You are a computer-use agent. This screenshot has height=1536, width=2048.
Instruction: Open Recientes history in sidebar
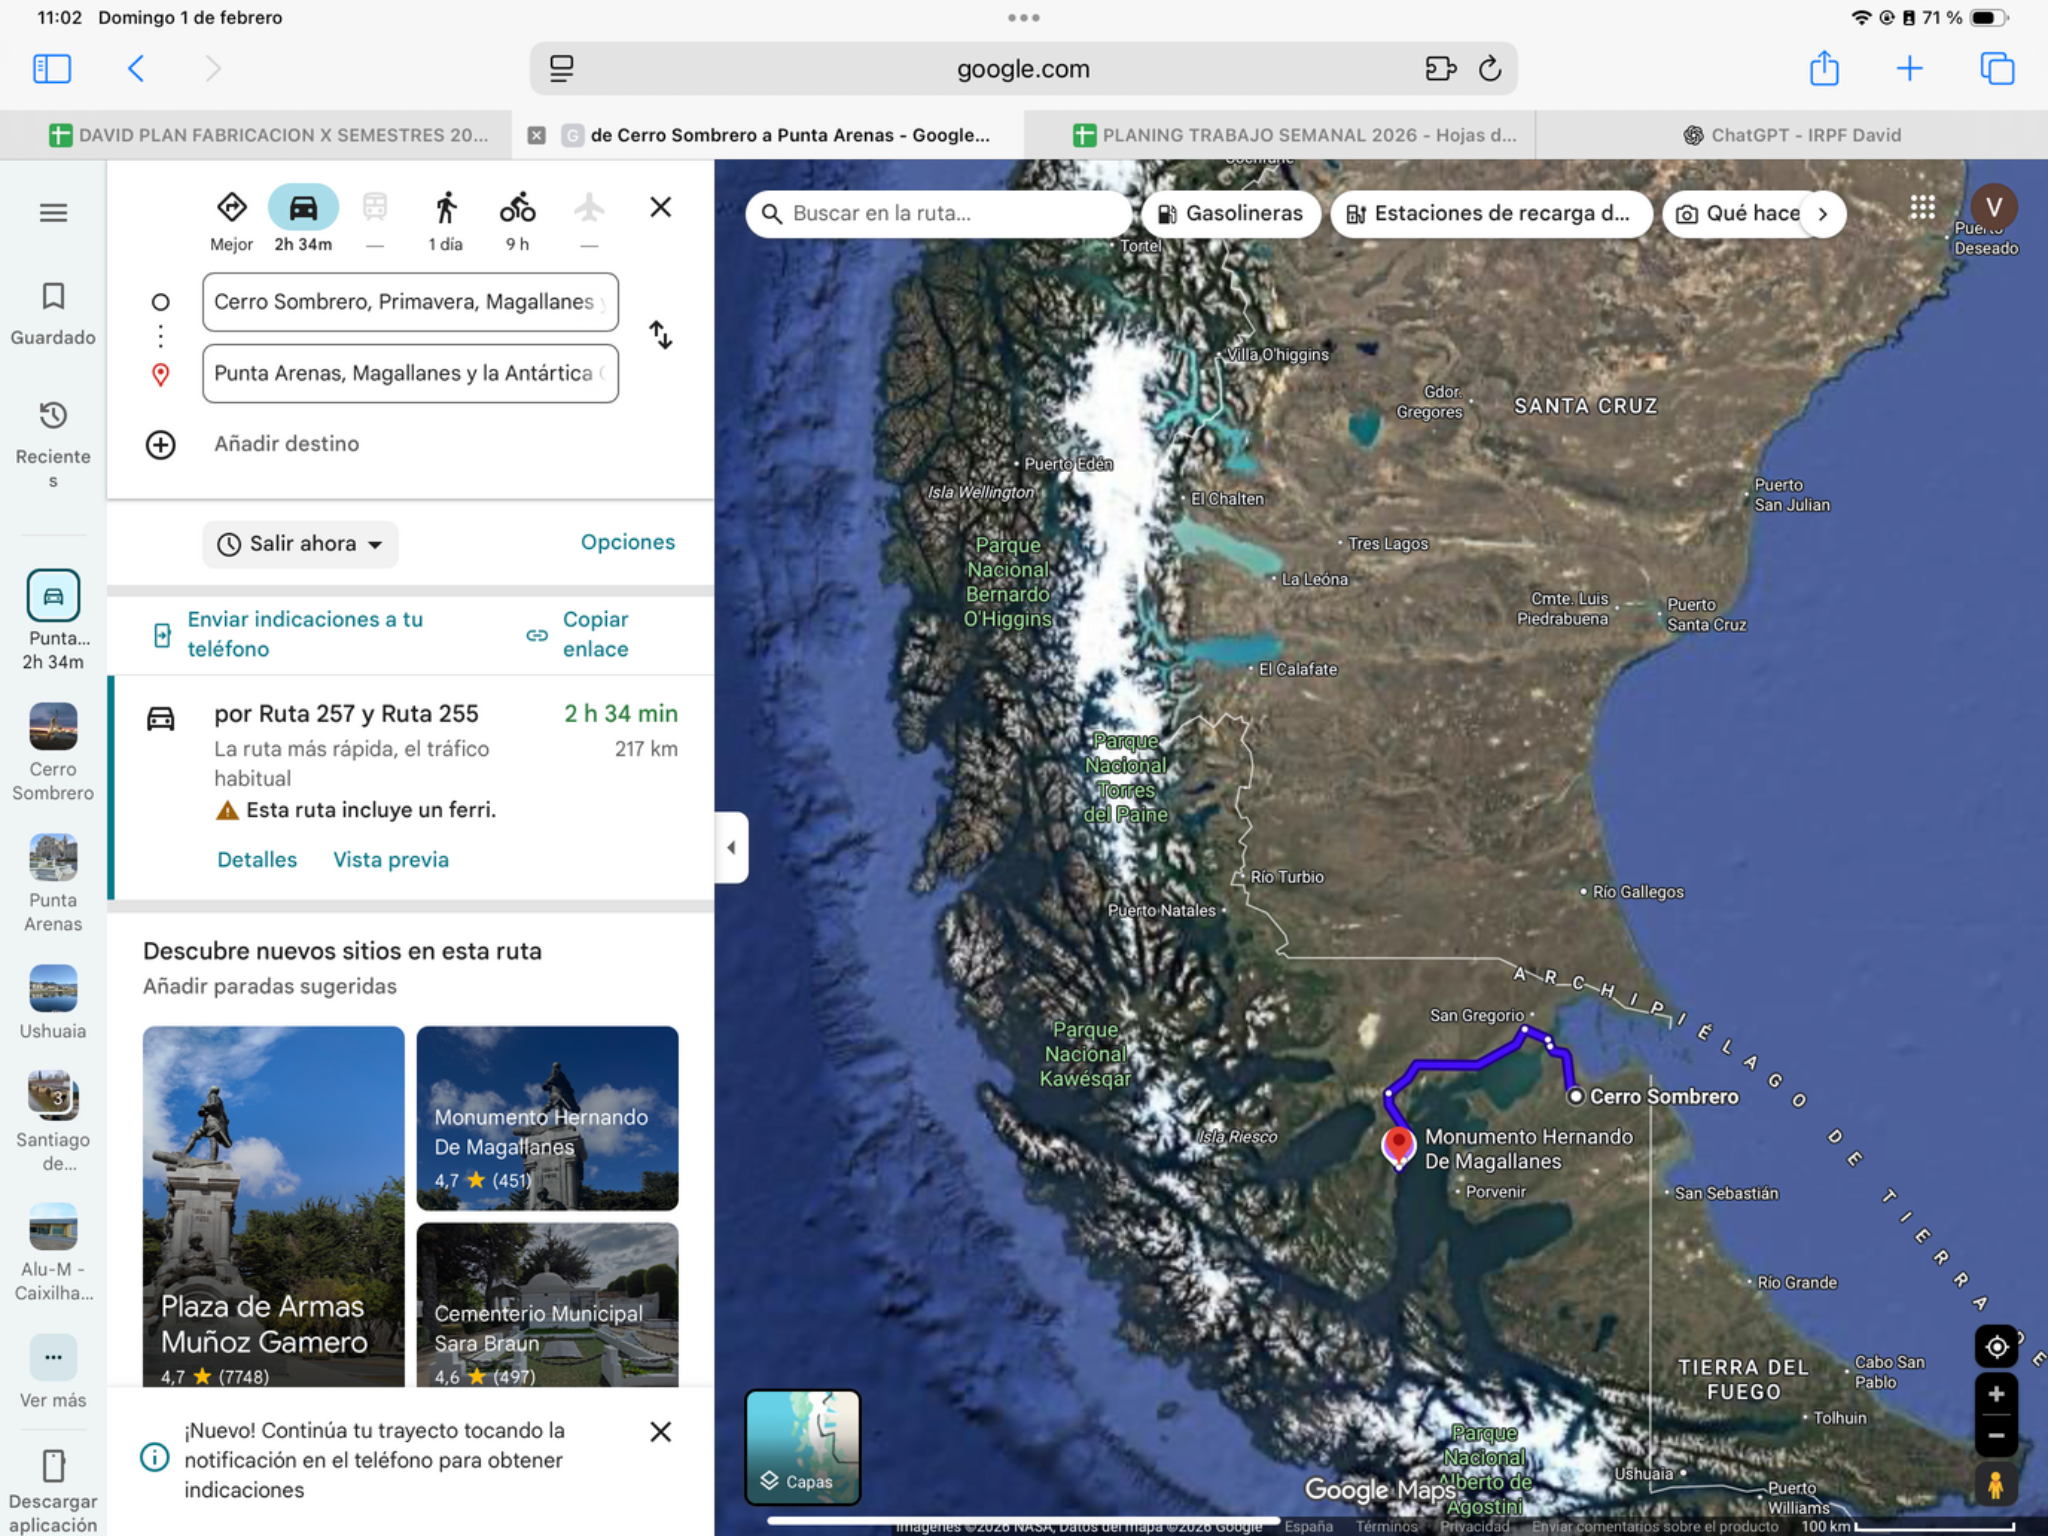click(x=53, y=444)
